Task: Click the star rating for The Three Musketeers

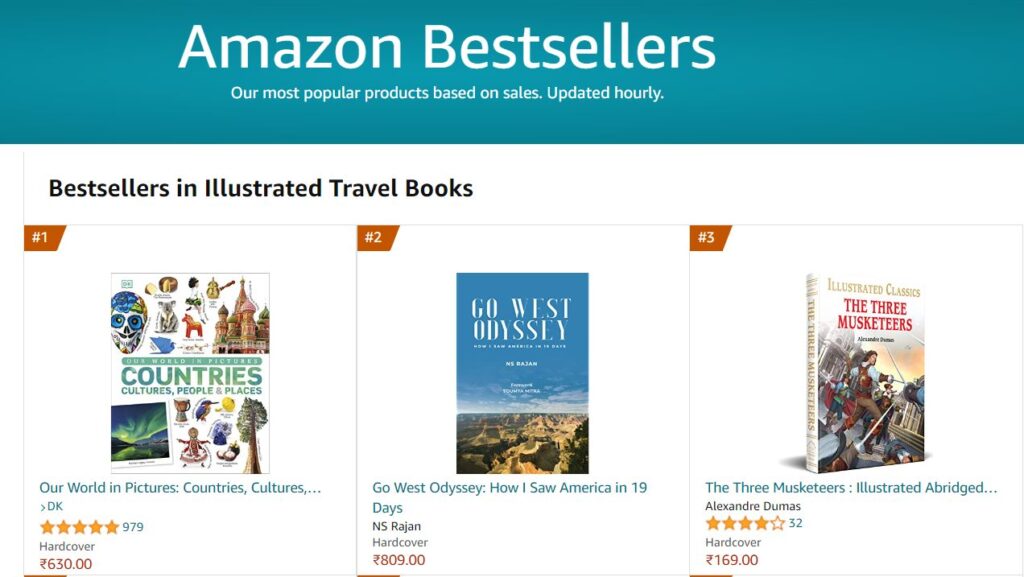Action: point(745,523)
